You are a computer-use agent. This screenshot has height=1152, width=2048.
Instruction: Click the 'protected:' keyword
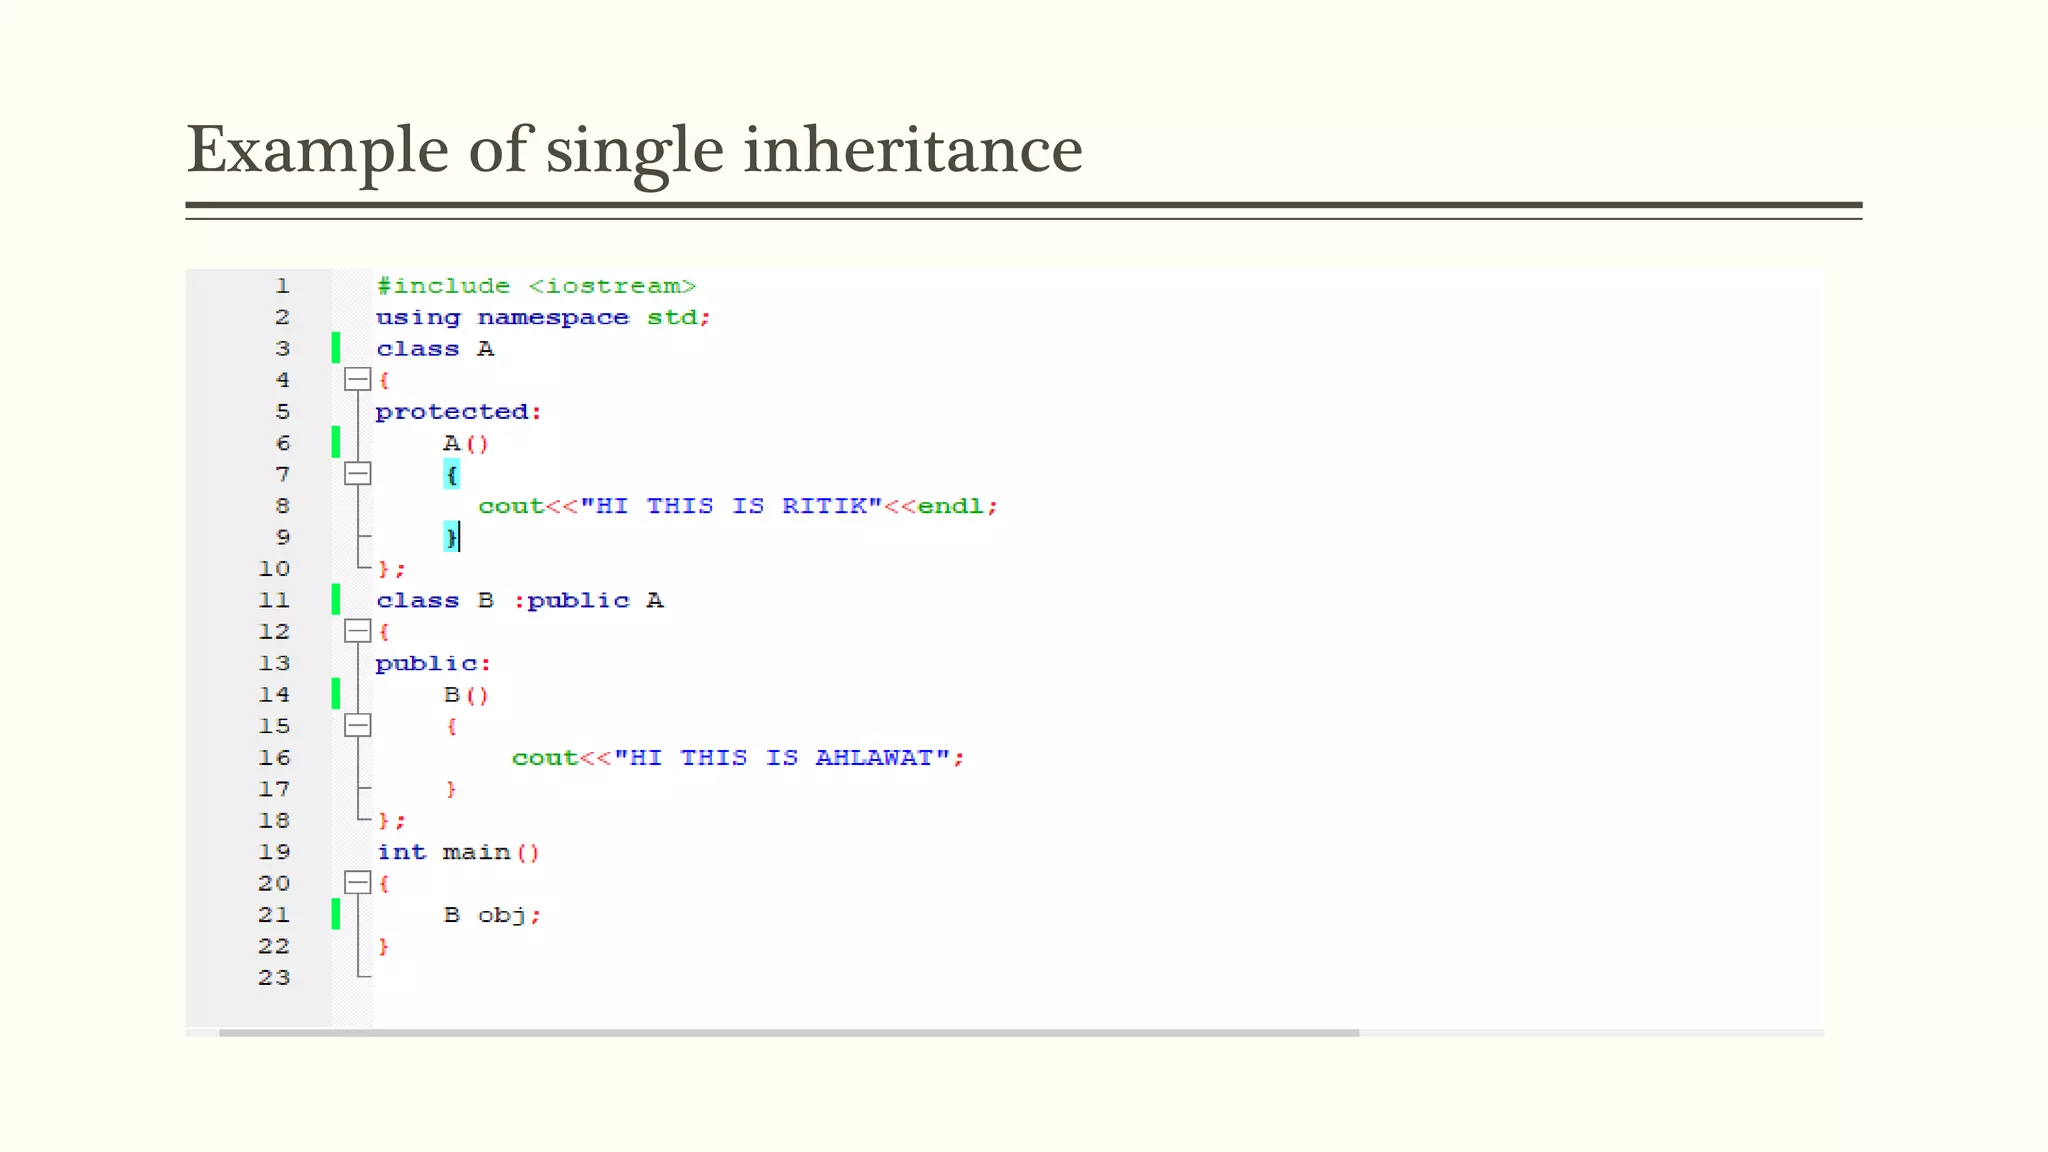(458, 412)
